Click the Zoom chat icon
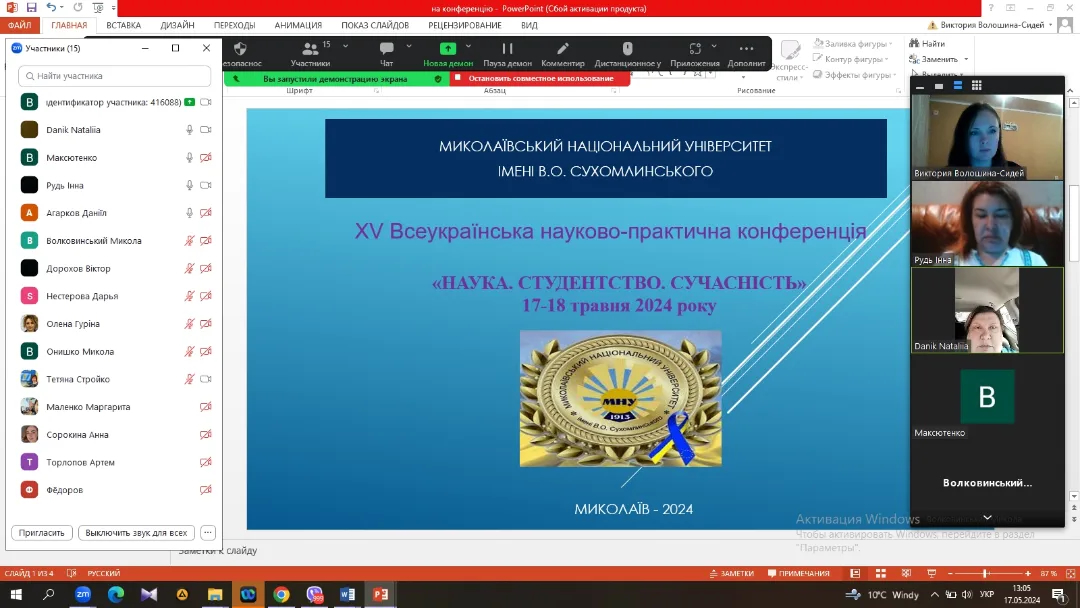Viewport: 1080px width, 608px height. pos(386,49)
